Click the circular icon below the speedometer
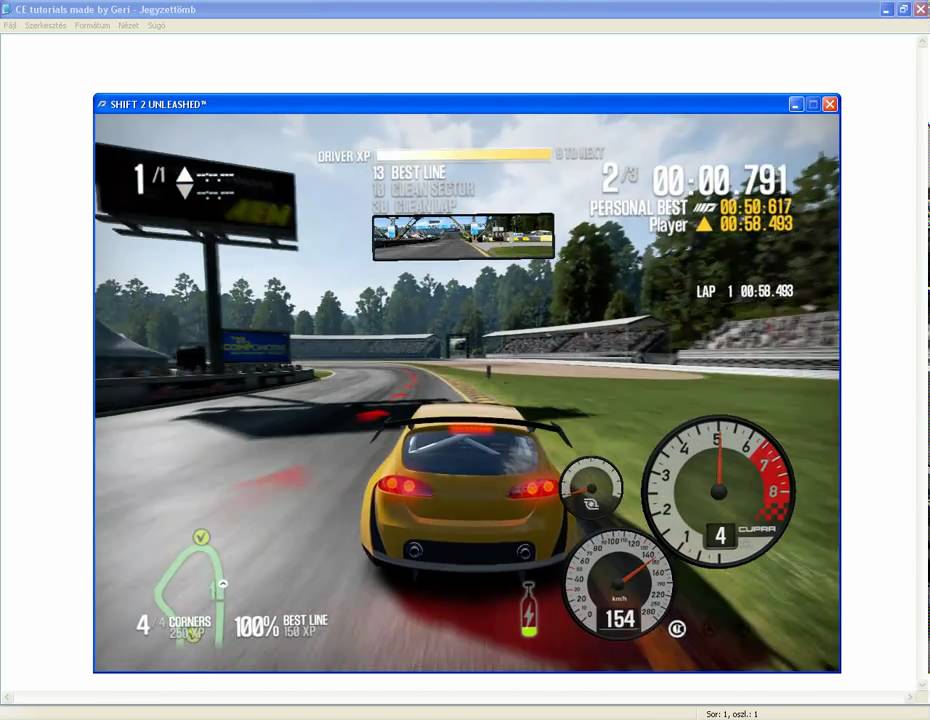Image resolution: width=930 pixels, height=720 pixels. (x=677, y=628)
